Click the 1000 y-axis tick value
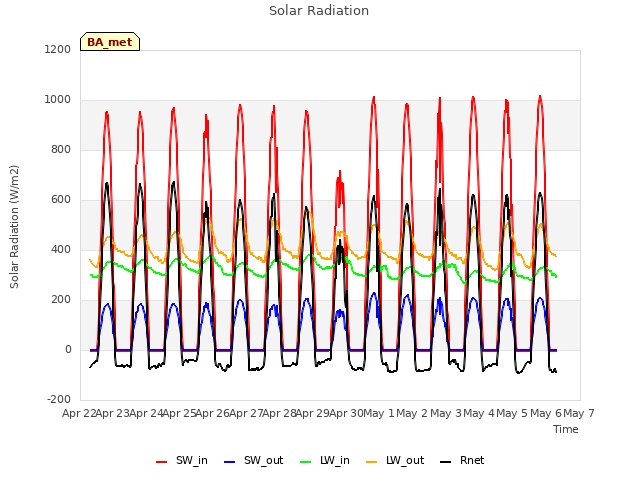Screen dimensions: 640x480 point(58,100)
